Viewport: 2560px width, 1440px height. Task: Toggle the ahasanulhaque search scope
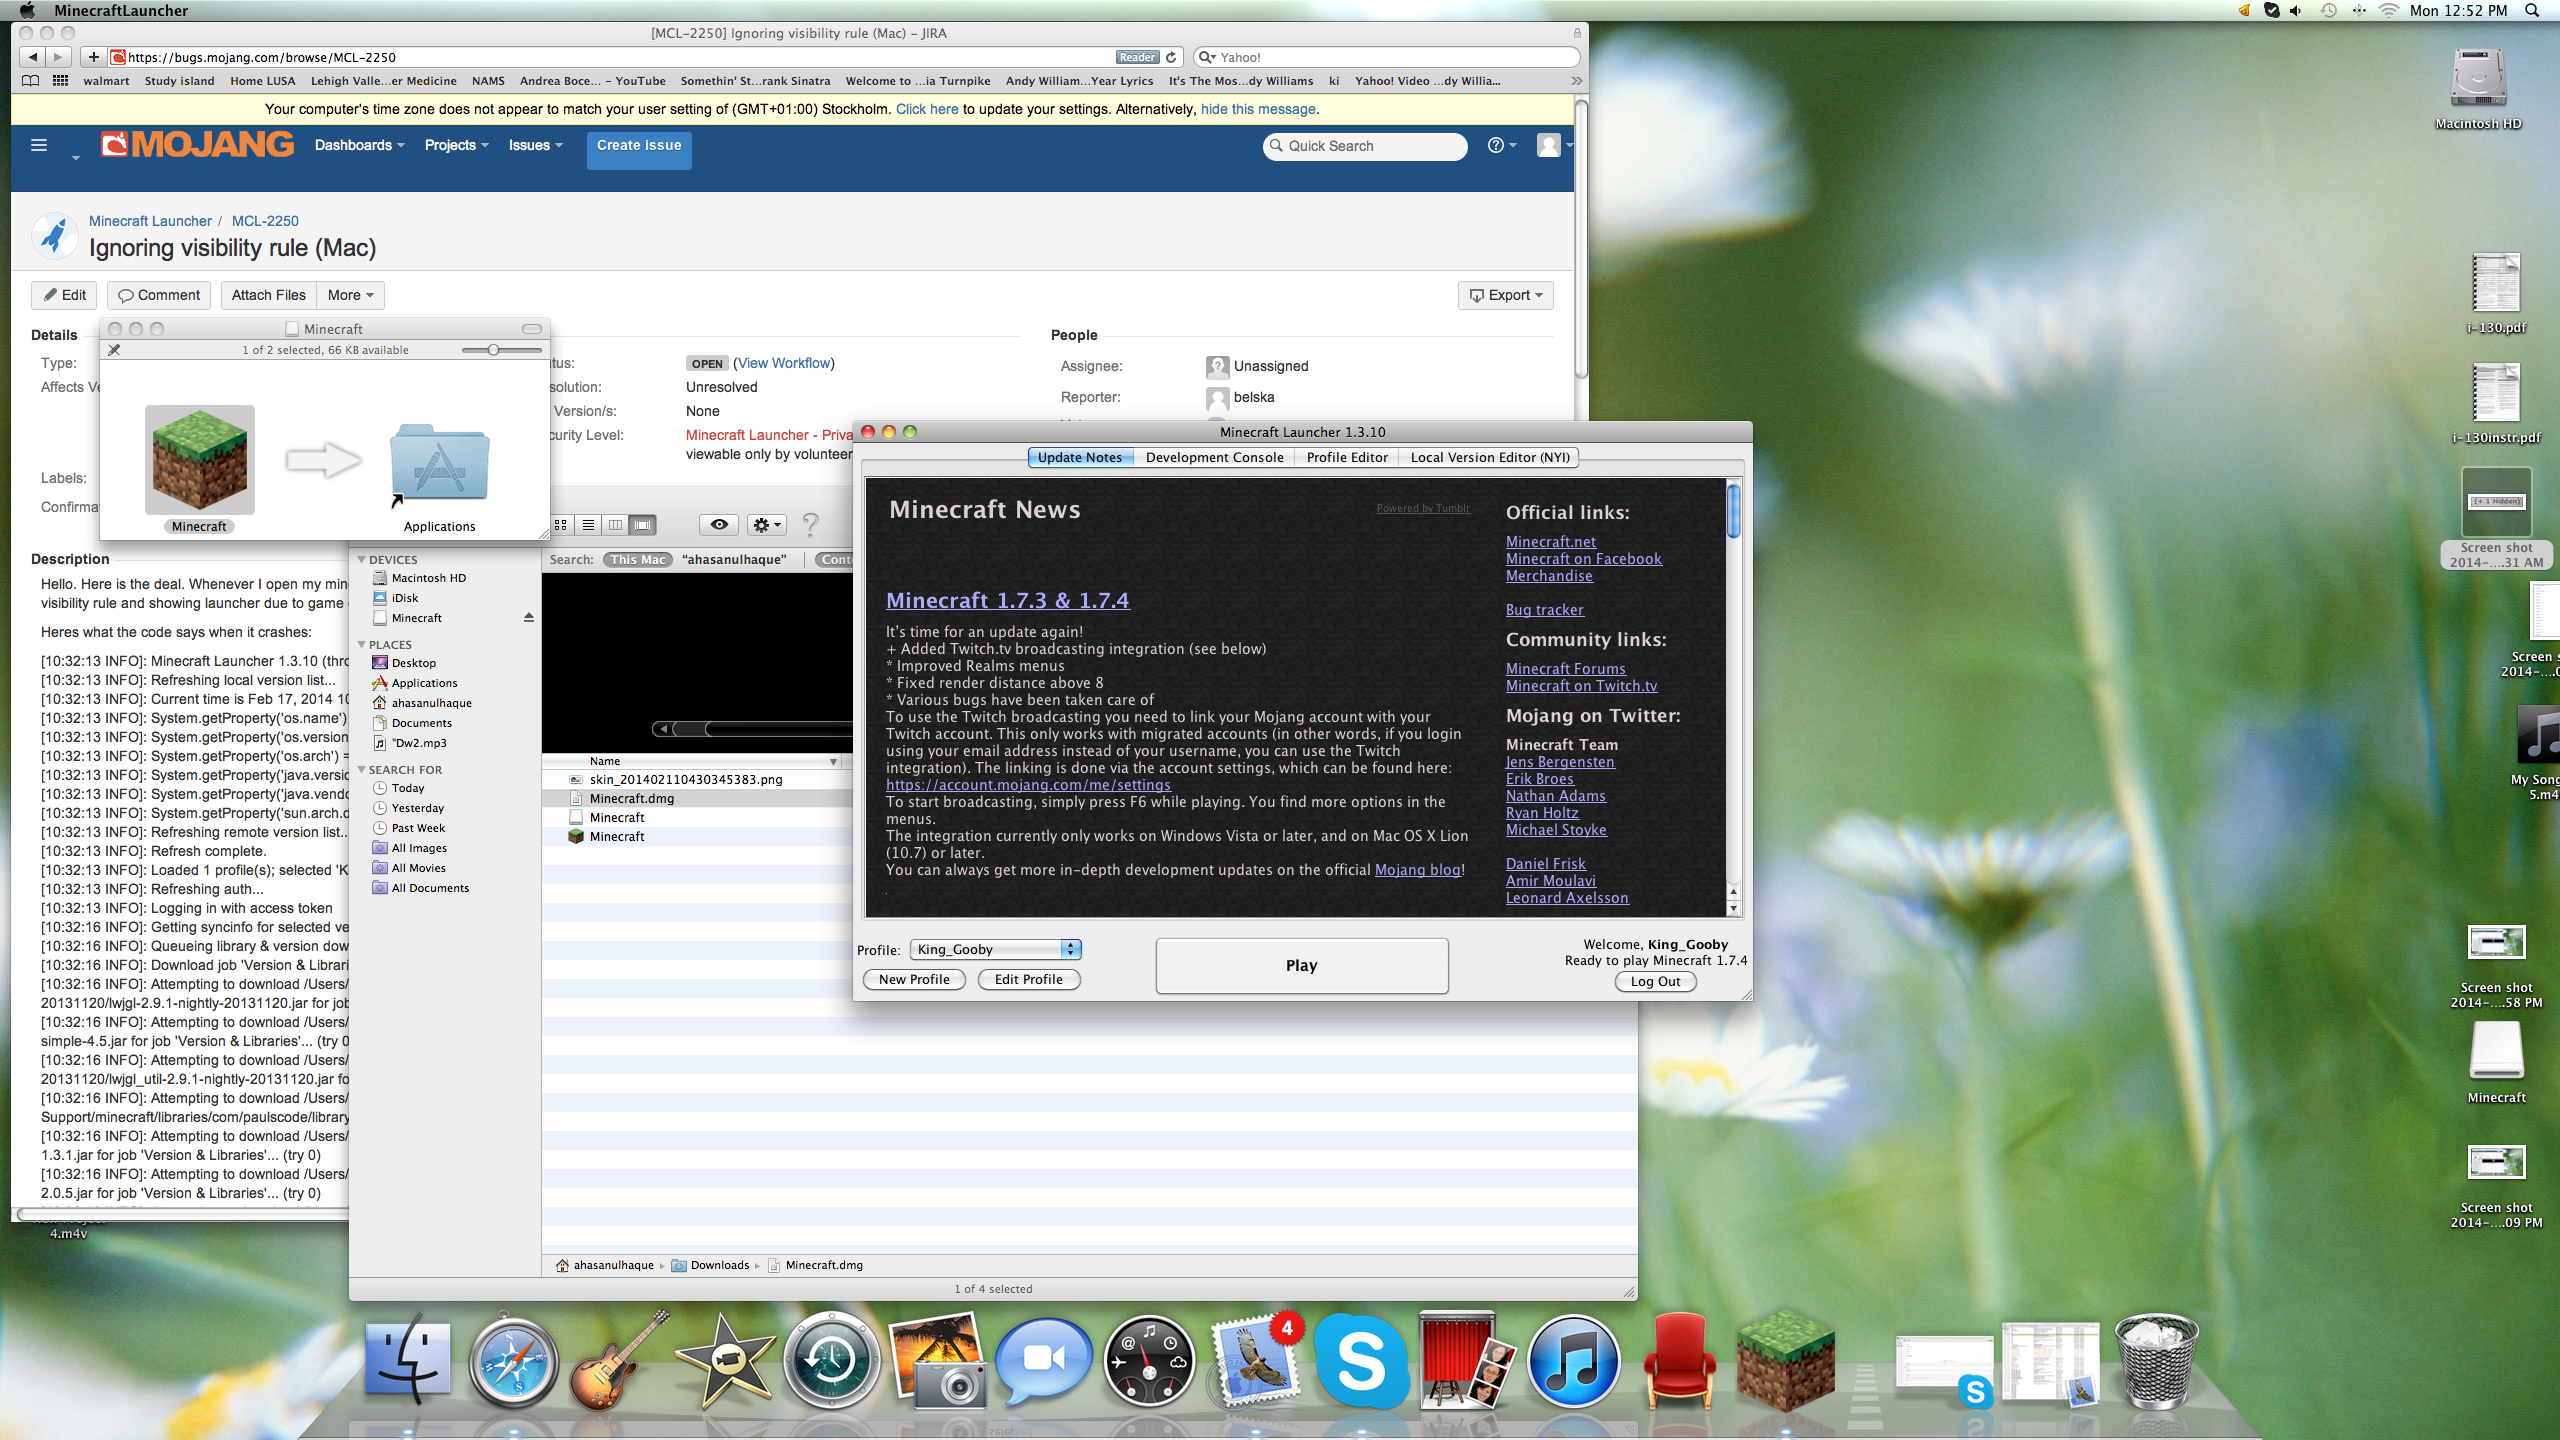click(x=734, y=560)
